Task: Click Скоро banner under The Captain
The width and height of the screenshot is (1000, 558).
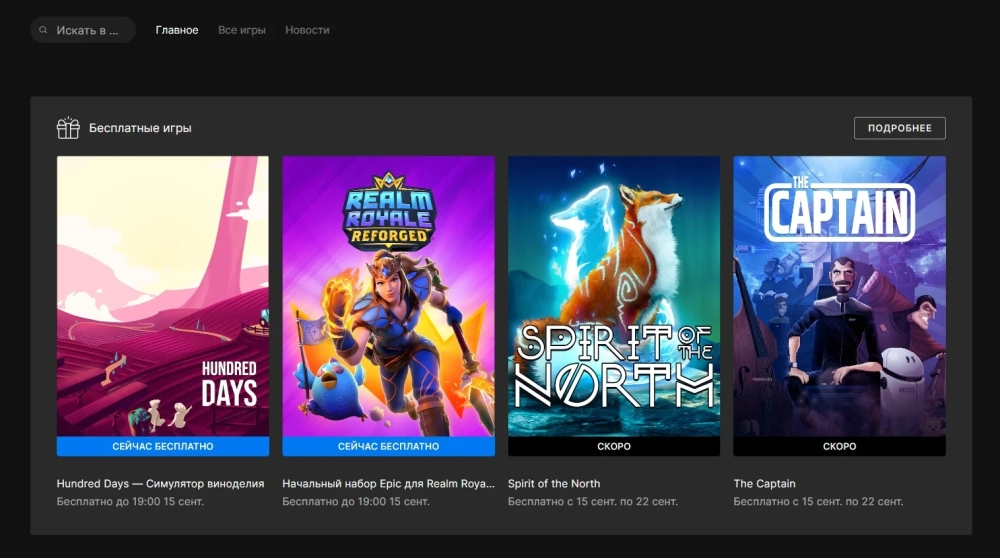Action: point(839,446)
